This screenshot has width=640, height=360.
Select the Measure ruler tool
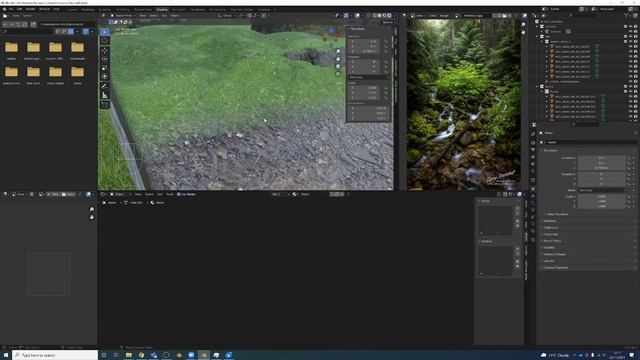coord(105,95)
